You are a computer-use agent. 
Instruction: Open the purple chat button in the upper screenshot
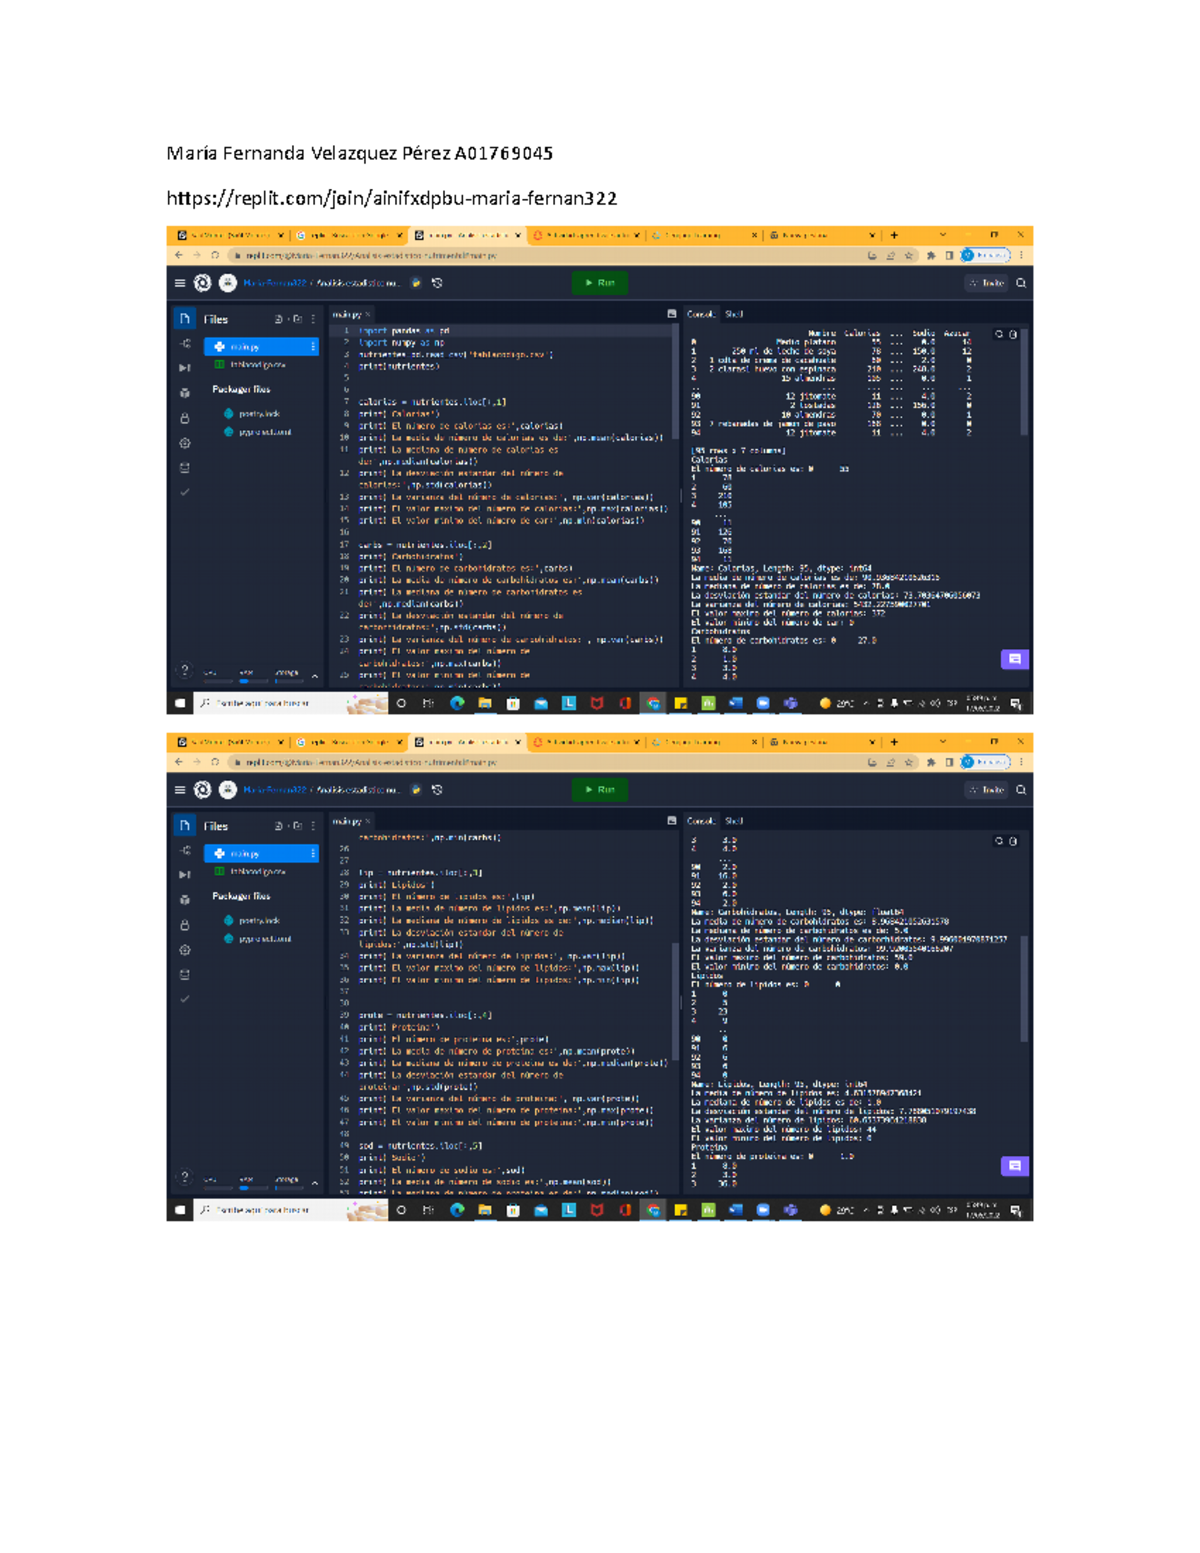[x=1014, y=659]
